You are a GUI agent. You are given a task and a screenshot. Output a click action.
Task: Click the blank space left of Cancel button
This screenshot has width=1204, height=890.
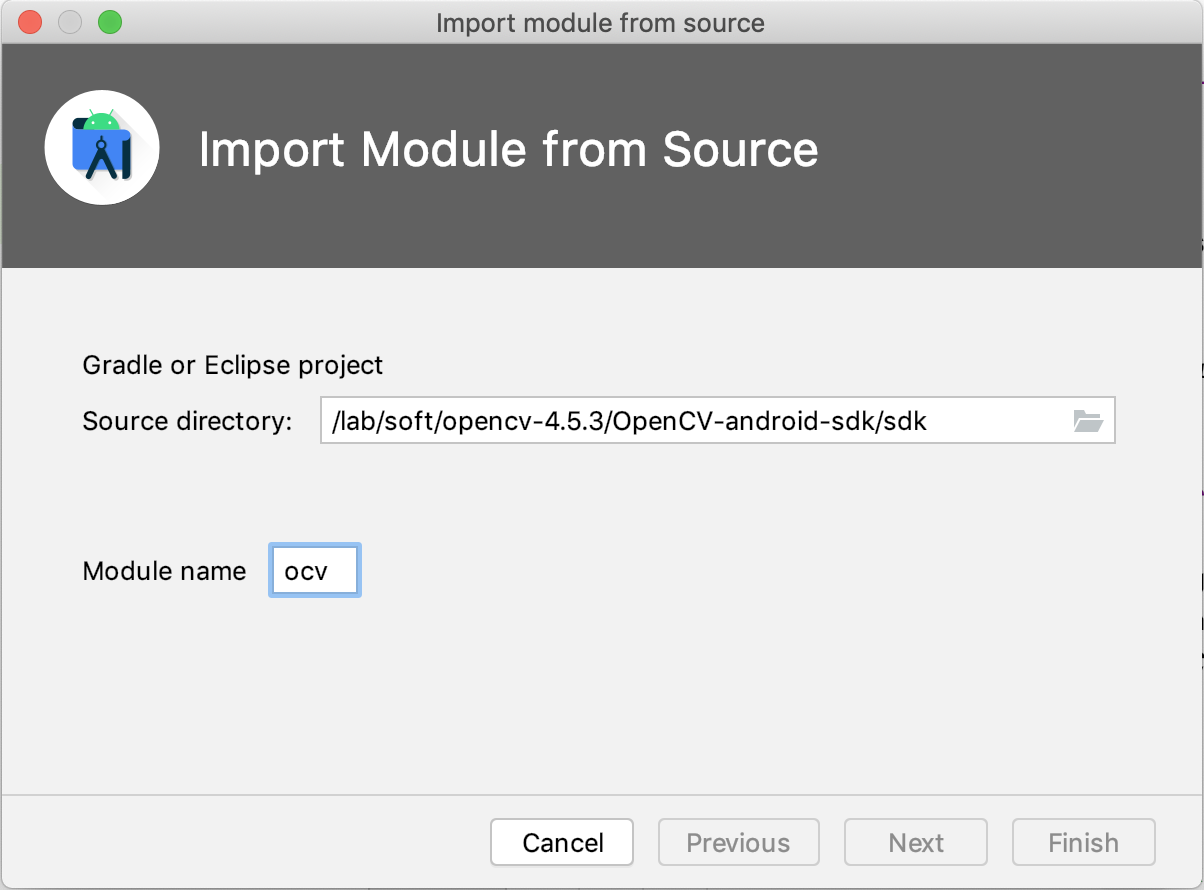[250, 843]
